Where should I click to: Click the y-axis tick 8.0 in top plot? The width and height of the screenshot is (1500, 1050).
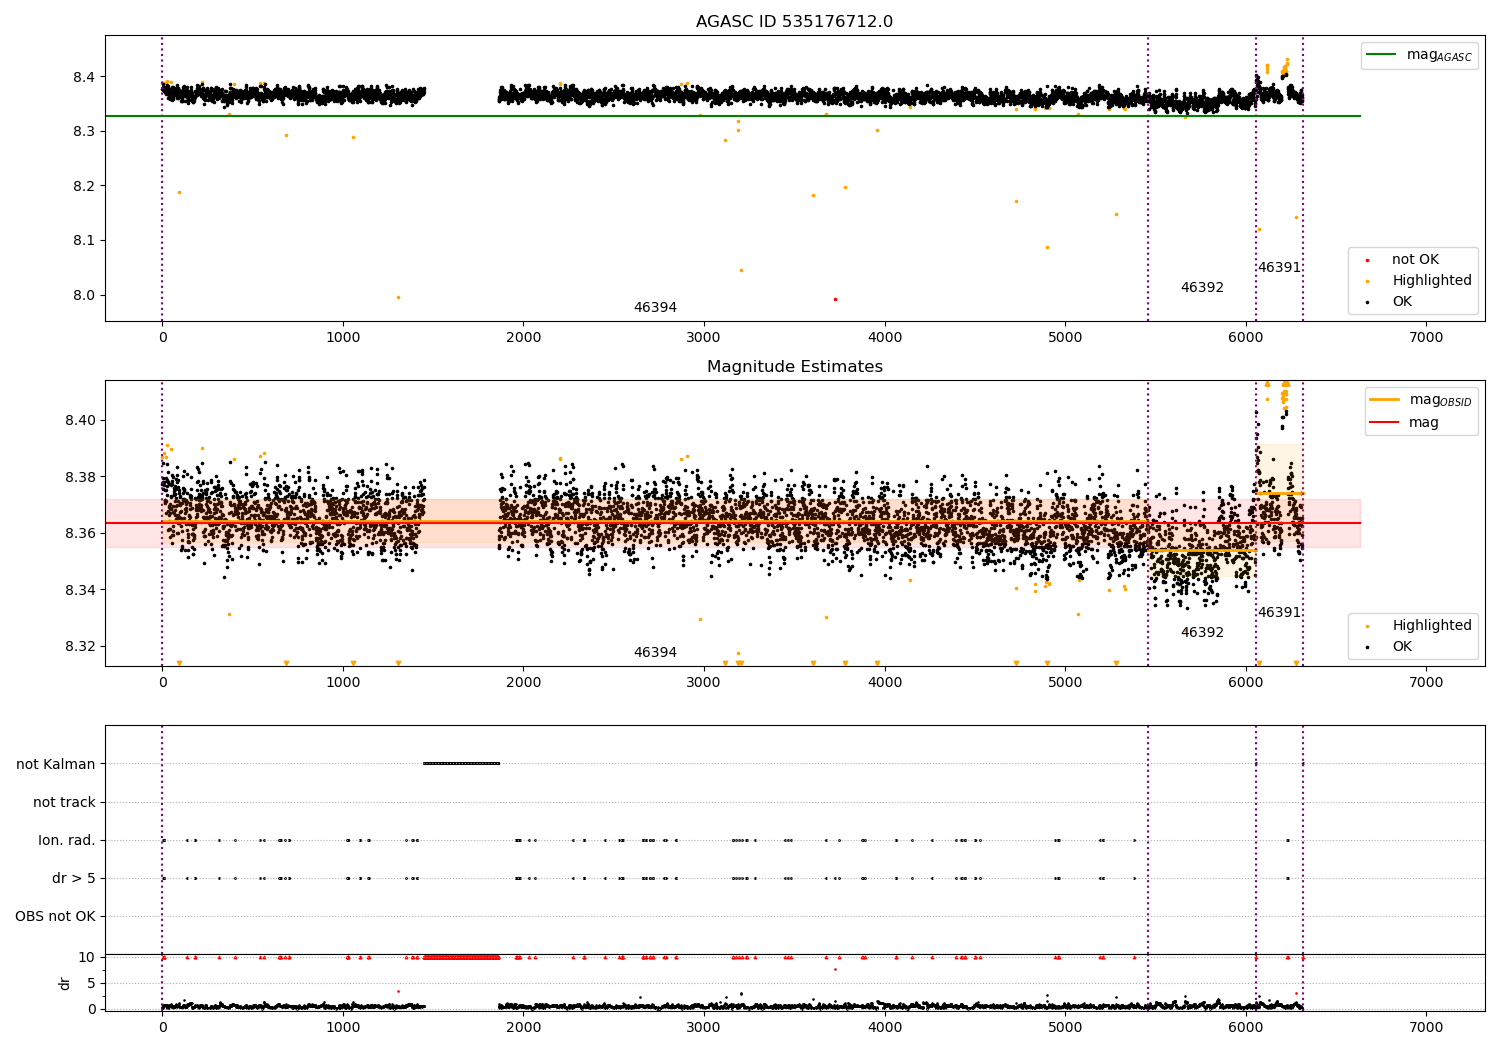click(84, 296)
